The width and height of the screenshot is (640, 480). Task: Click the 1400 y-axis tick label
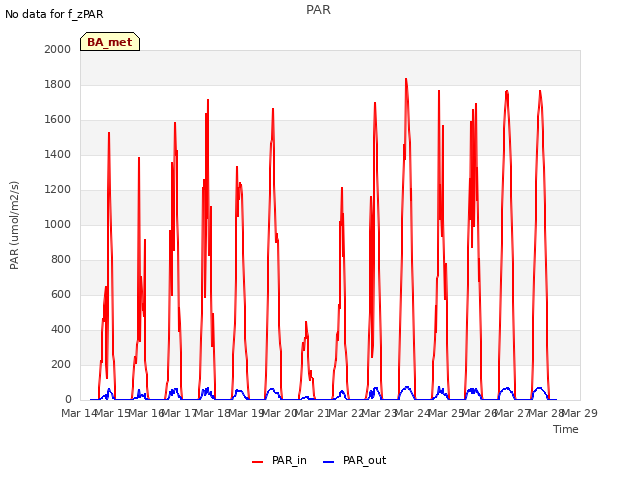point(58,154)
